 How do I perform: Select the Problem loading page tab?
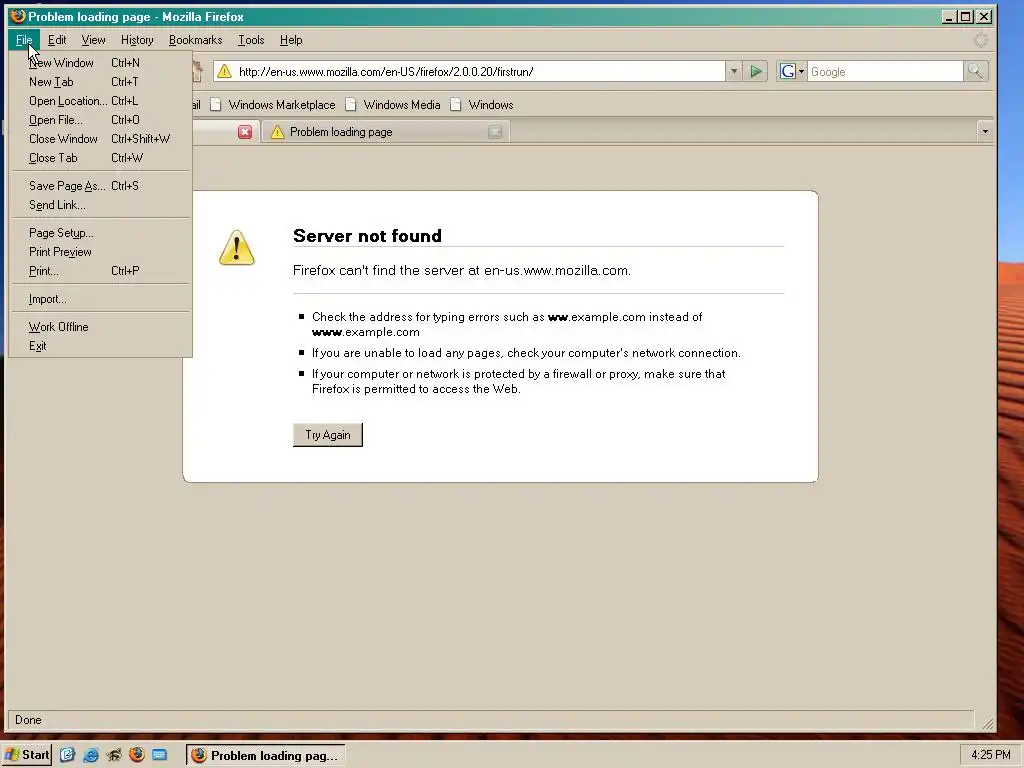point(385,132)
